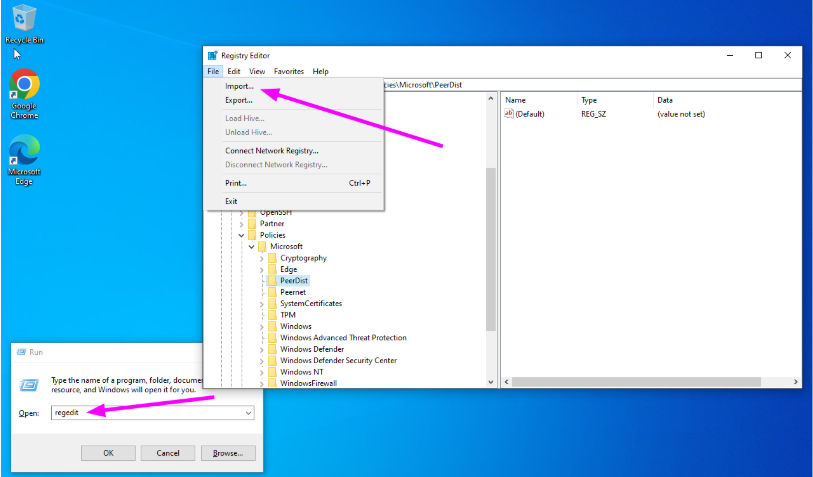Click the tree pane vertical scrollbar thumb

(x=490, y=249)
